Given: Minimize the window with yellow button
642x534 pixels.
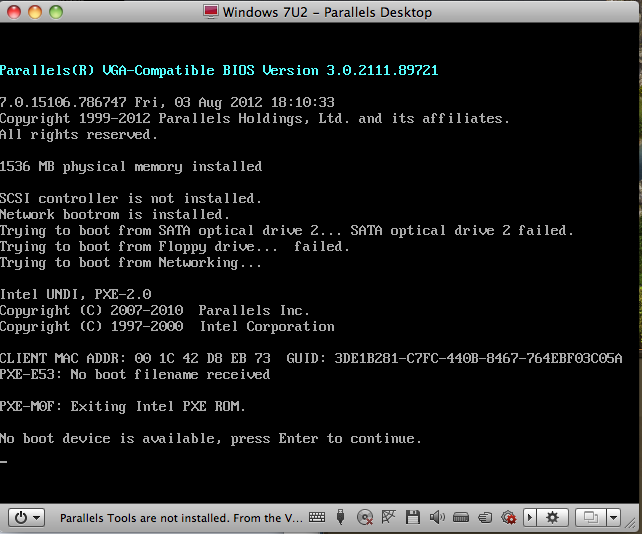Looking at the screenshot, I should pos(35,12).
